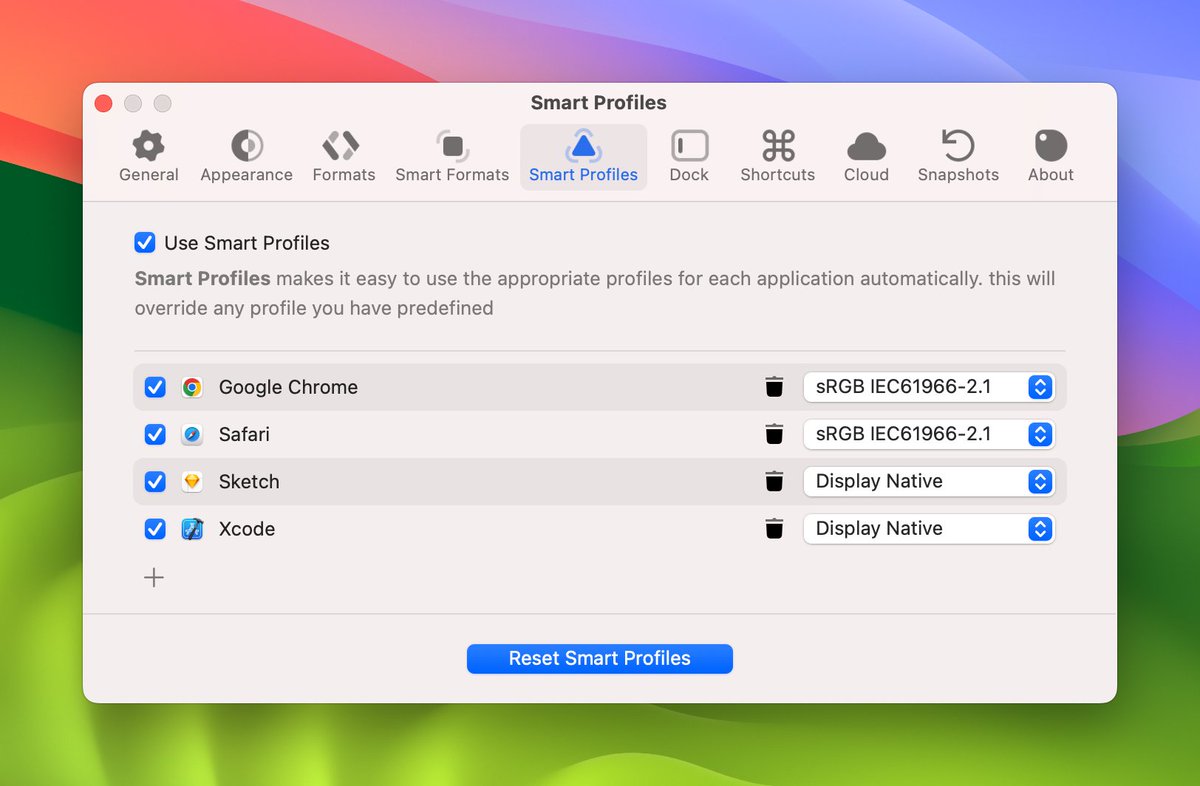Open the General settings tab icon
Image resolution: width=1200 pixels, height=786 pixels.
coord(148,146)
